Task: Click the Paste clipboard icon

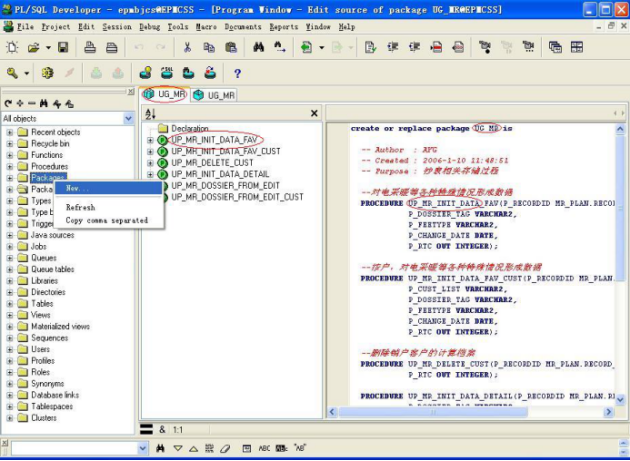Action: [231, 47]
